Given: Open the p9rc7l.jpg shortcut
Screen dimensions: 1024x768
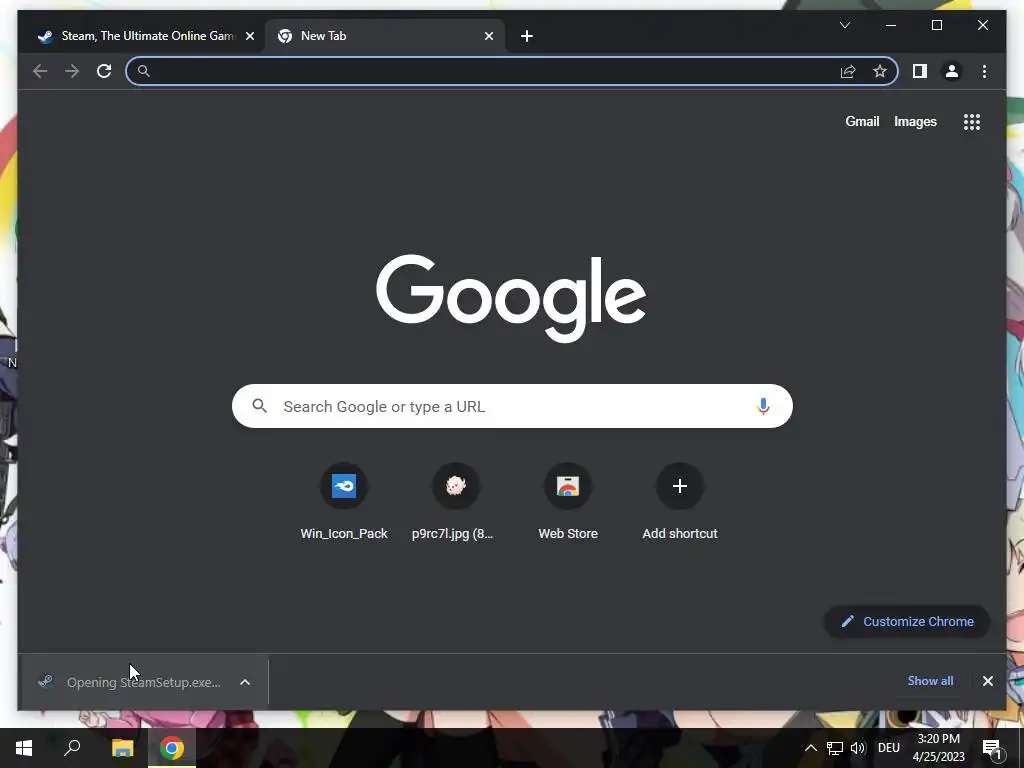Looking at the screenshot, I should 455,501.
